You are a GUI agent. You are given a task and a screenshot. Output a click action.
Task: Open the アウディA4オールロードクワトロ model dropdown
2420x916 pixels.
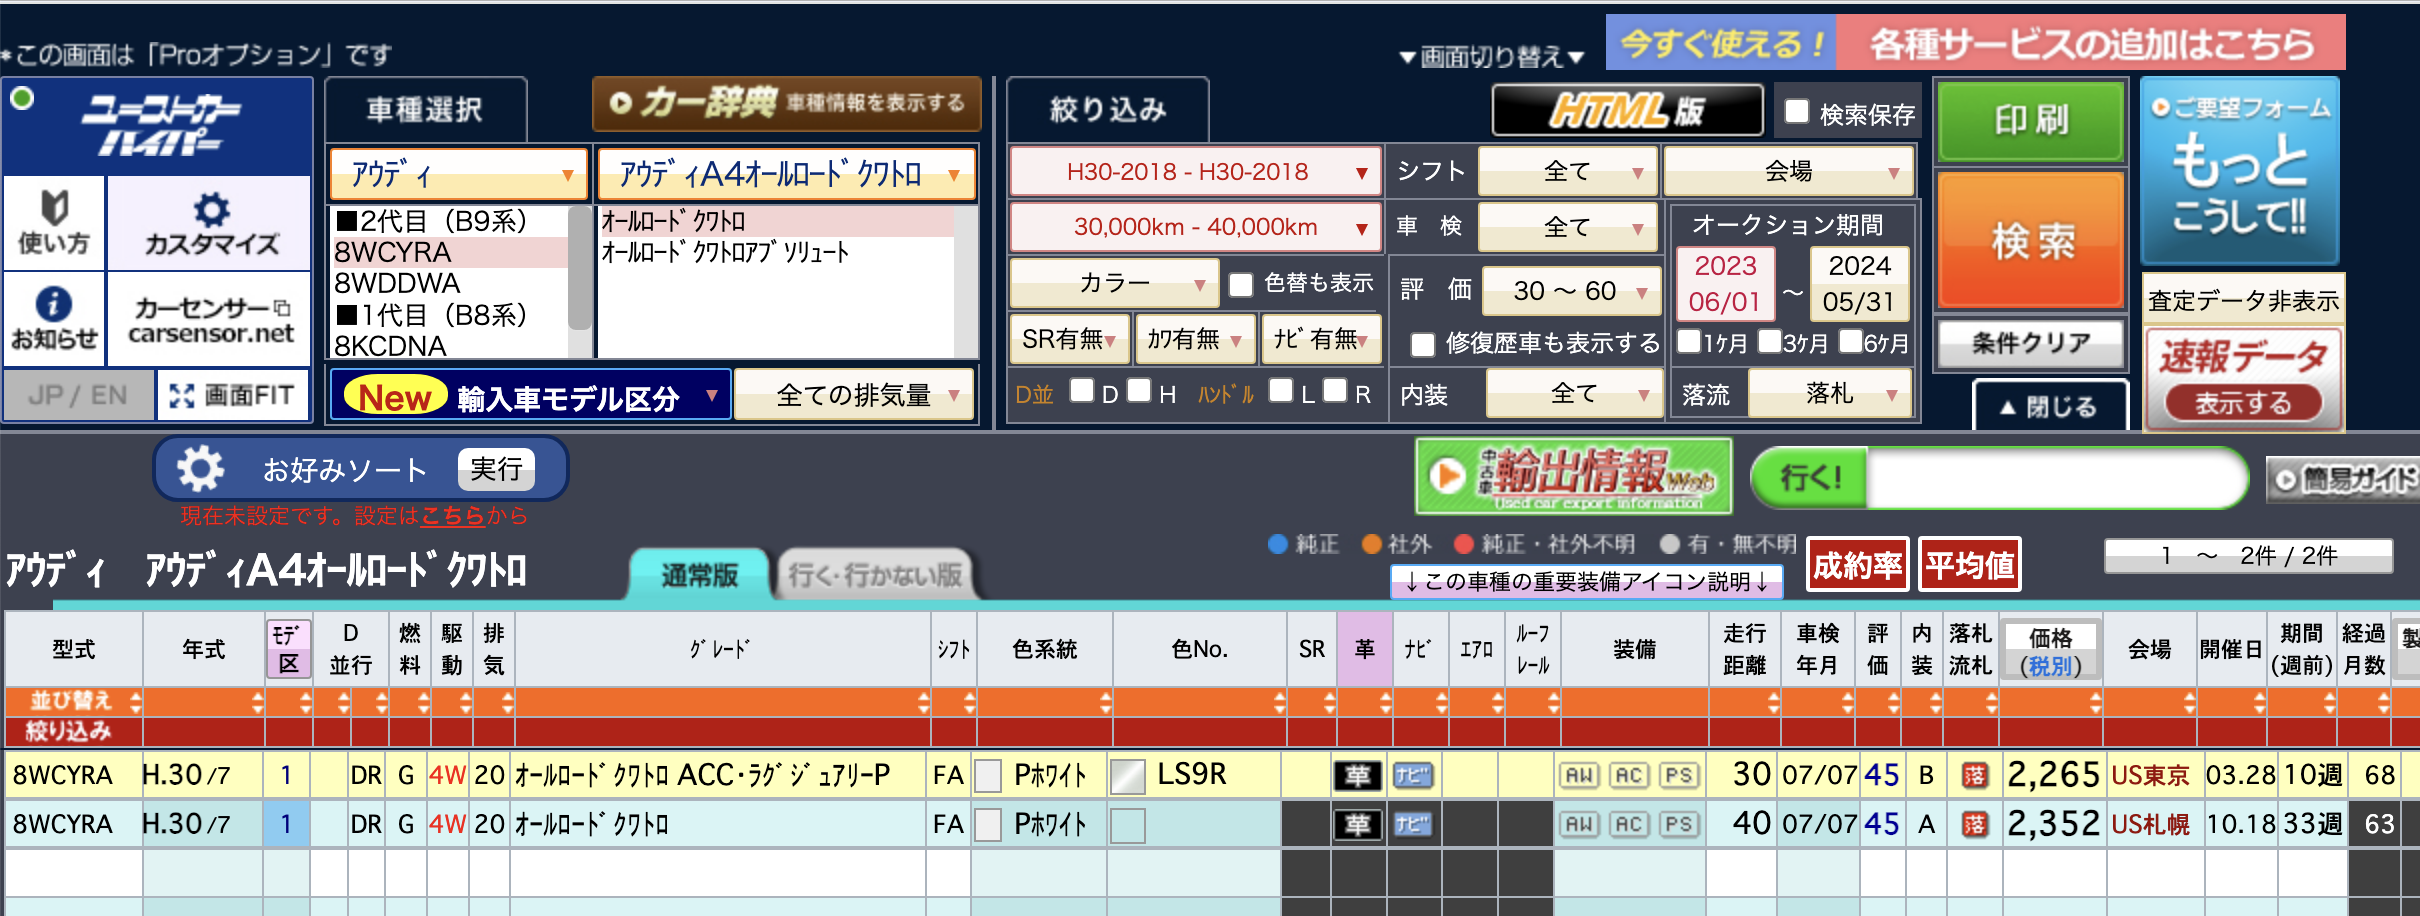787,174
